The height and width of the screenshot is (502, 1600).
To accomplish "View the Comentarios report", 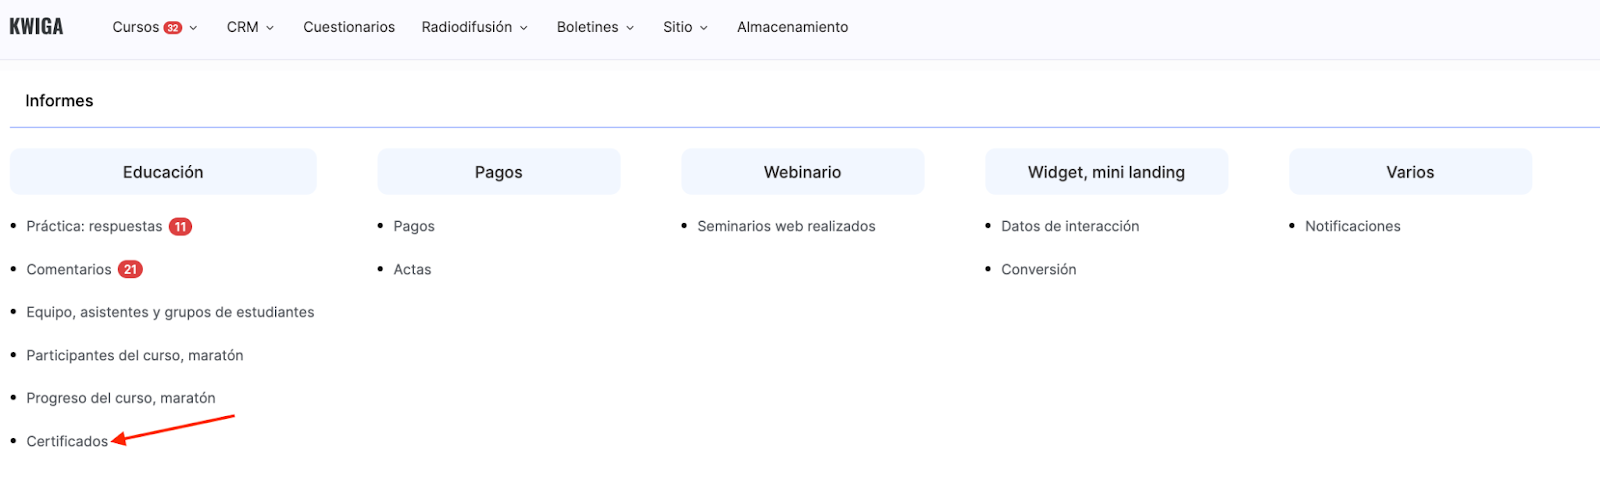I will click(x=69, y=270).
